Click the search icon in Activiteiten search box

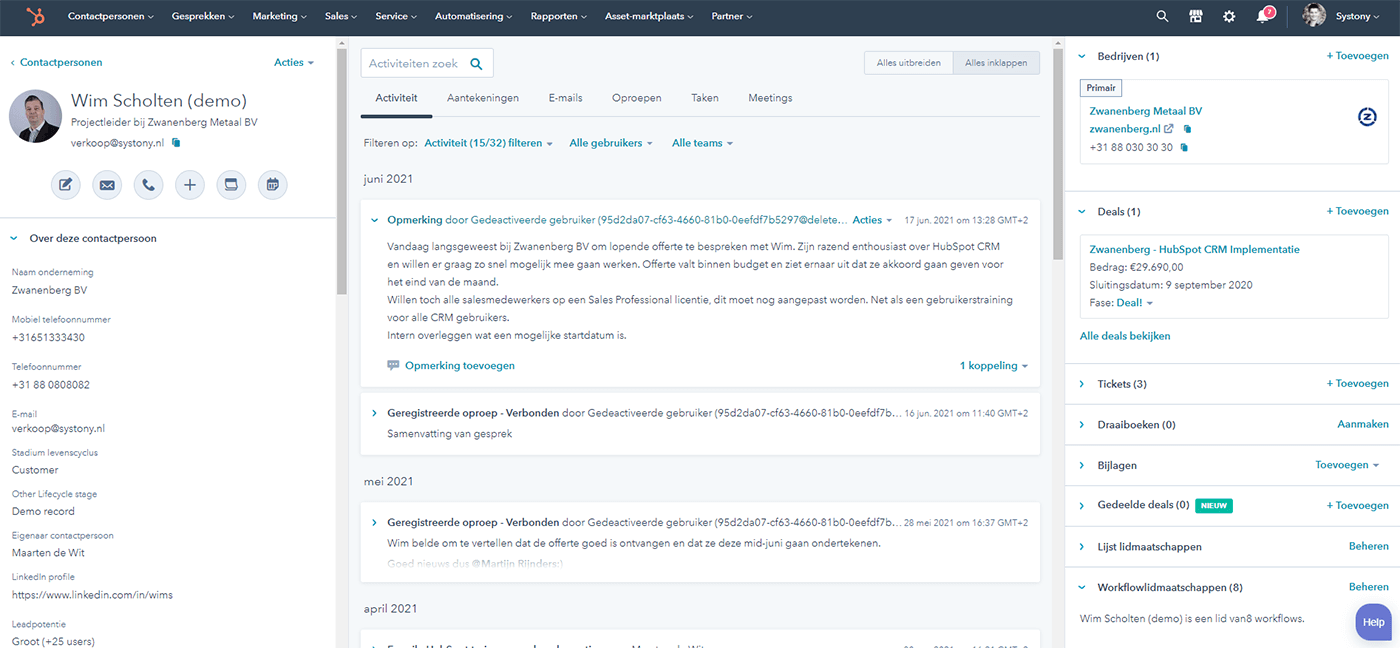coord(476,64)
